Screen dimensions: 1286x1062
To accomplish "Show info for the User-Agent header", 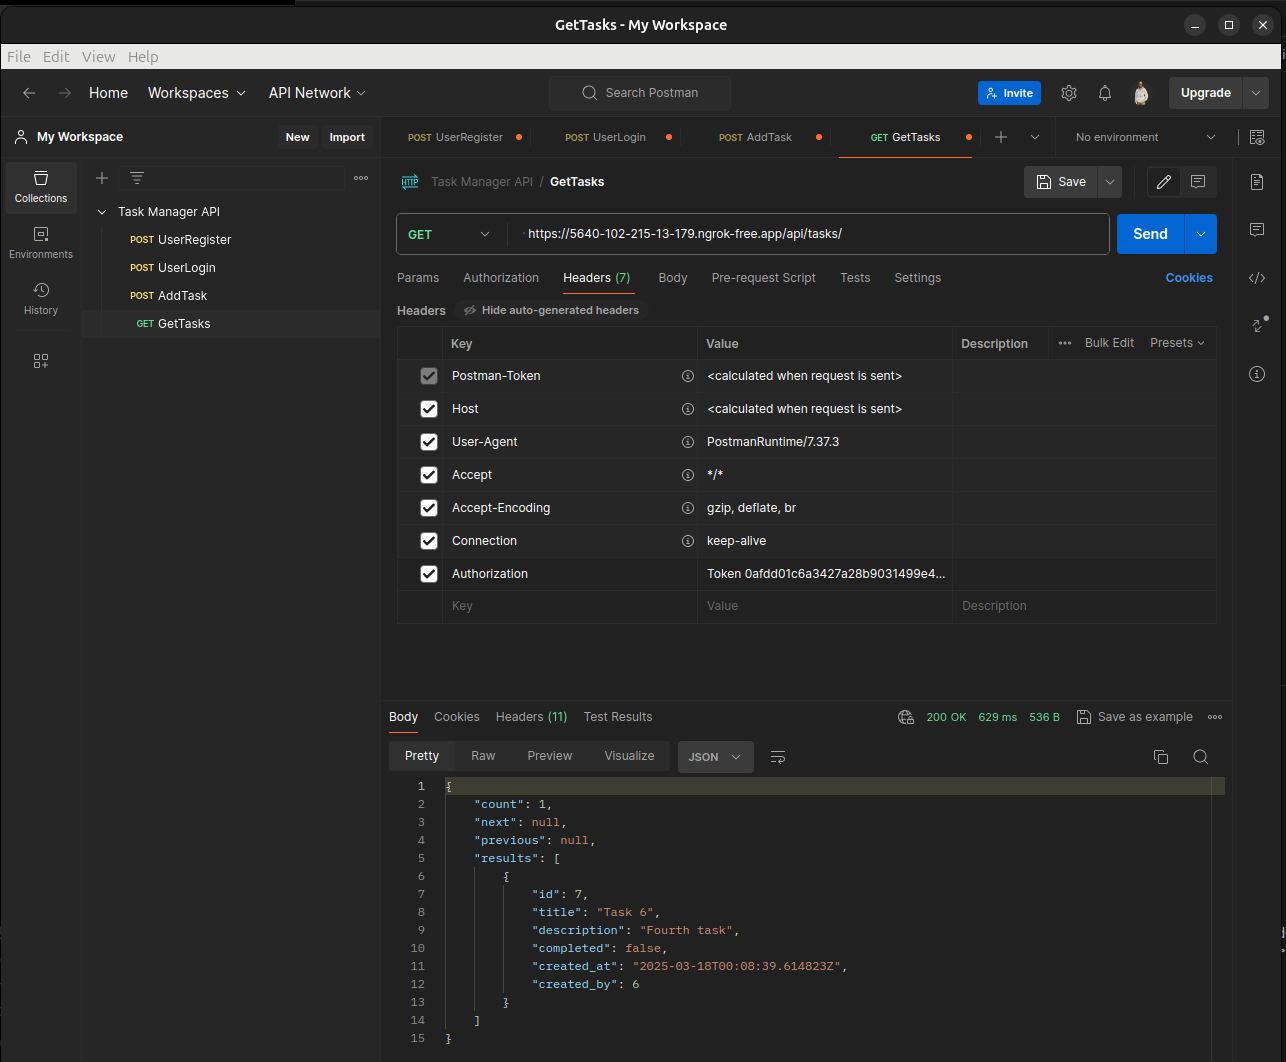I will coord(688,442).
